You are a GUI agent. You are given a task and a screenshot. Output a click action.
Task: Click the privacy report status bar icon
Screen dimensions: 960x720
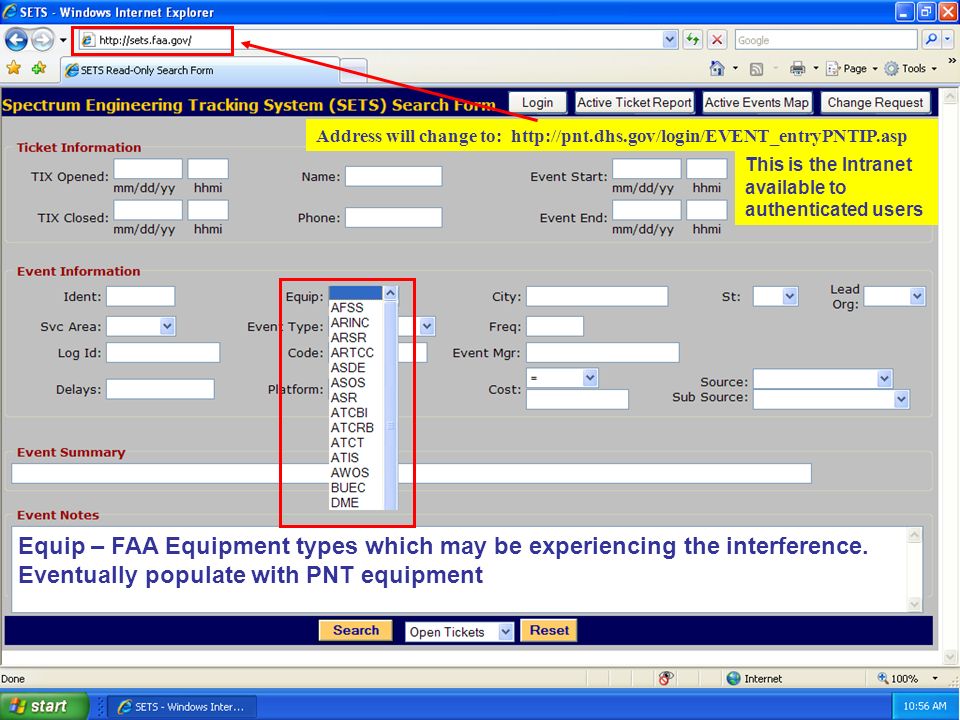click(666, 678)
